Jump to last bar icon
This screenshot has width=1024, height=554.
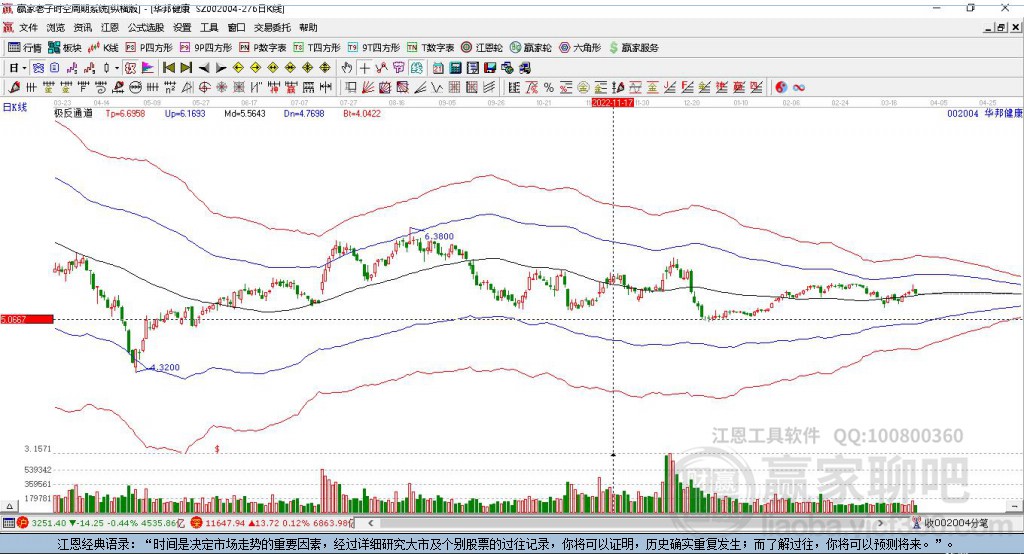click(x=186, y=68)
